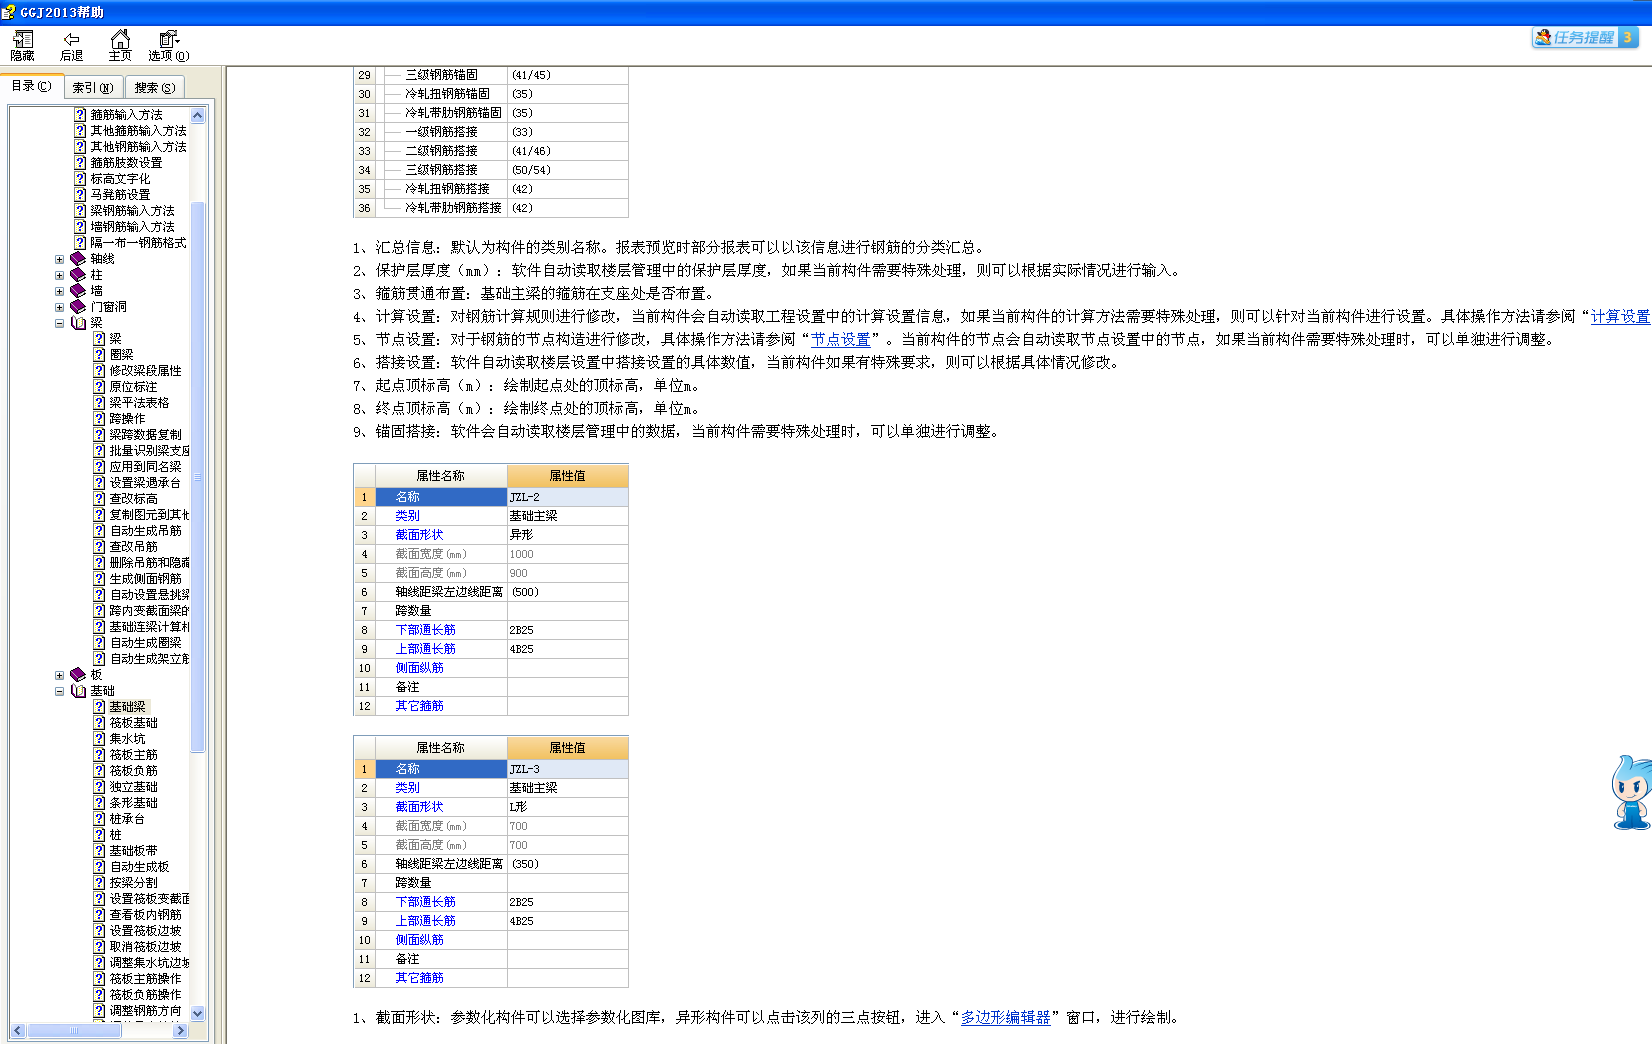This screenshot has height=1044, width=1652.
Task: Select the JZL-3 name value cell
Action: click(x=567, y=769)
